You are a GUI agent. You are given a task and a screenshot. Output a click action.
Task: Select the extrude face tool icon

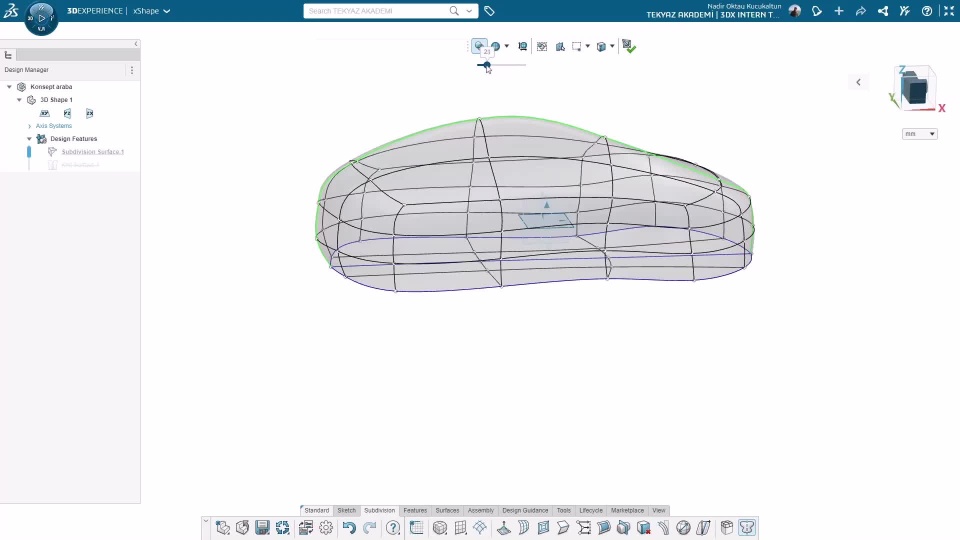pyautogui.click(x=504, y=528)
